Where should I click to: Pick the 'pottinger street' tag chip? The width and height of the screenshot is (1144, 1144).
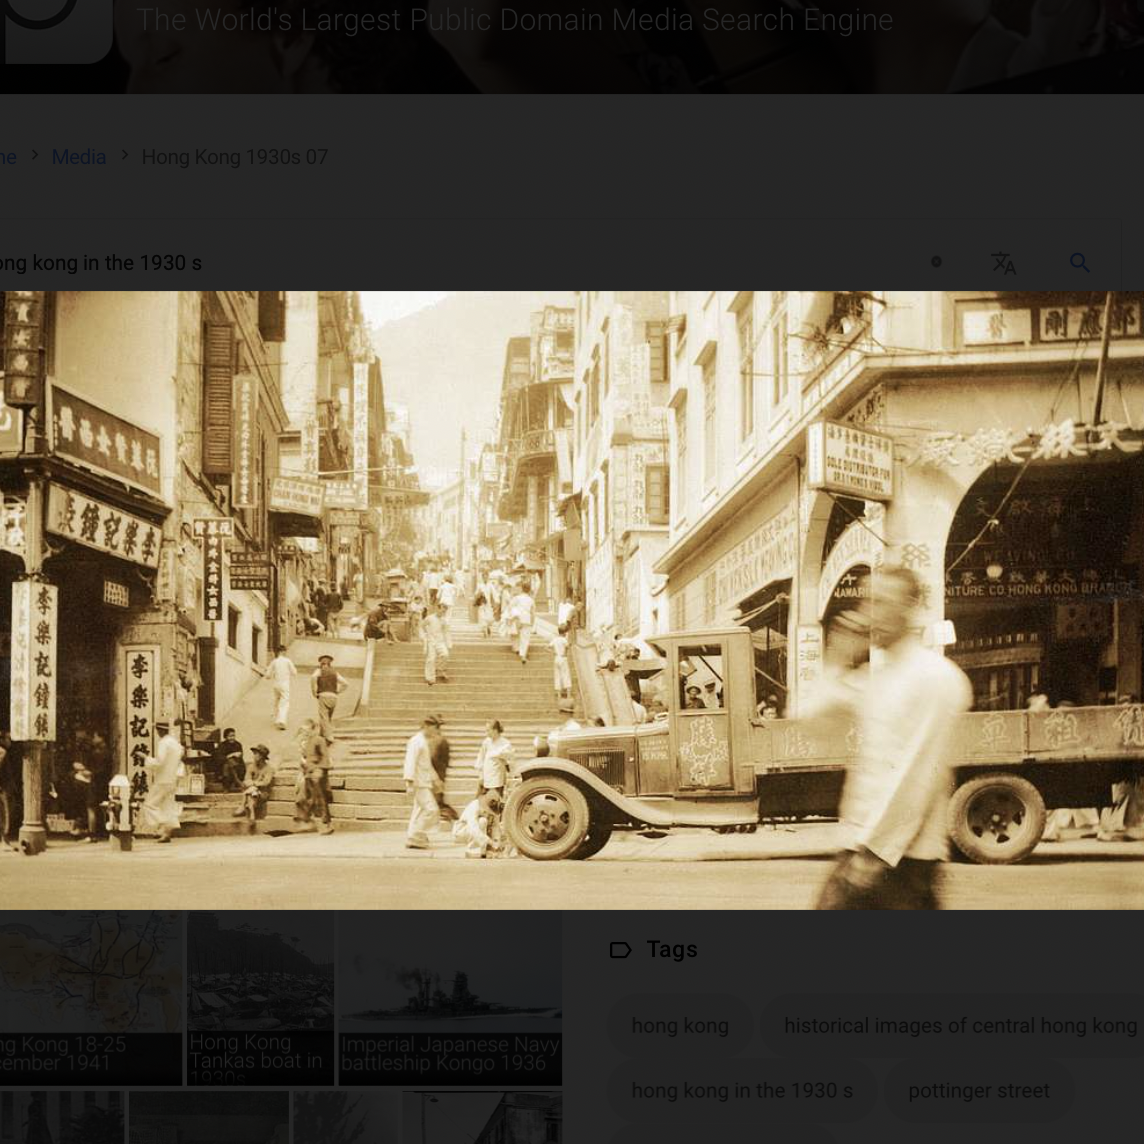point(978,1091)
